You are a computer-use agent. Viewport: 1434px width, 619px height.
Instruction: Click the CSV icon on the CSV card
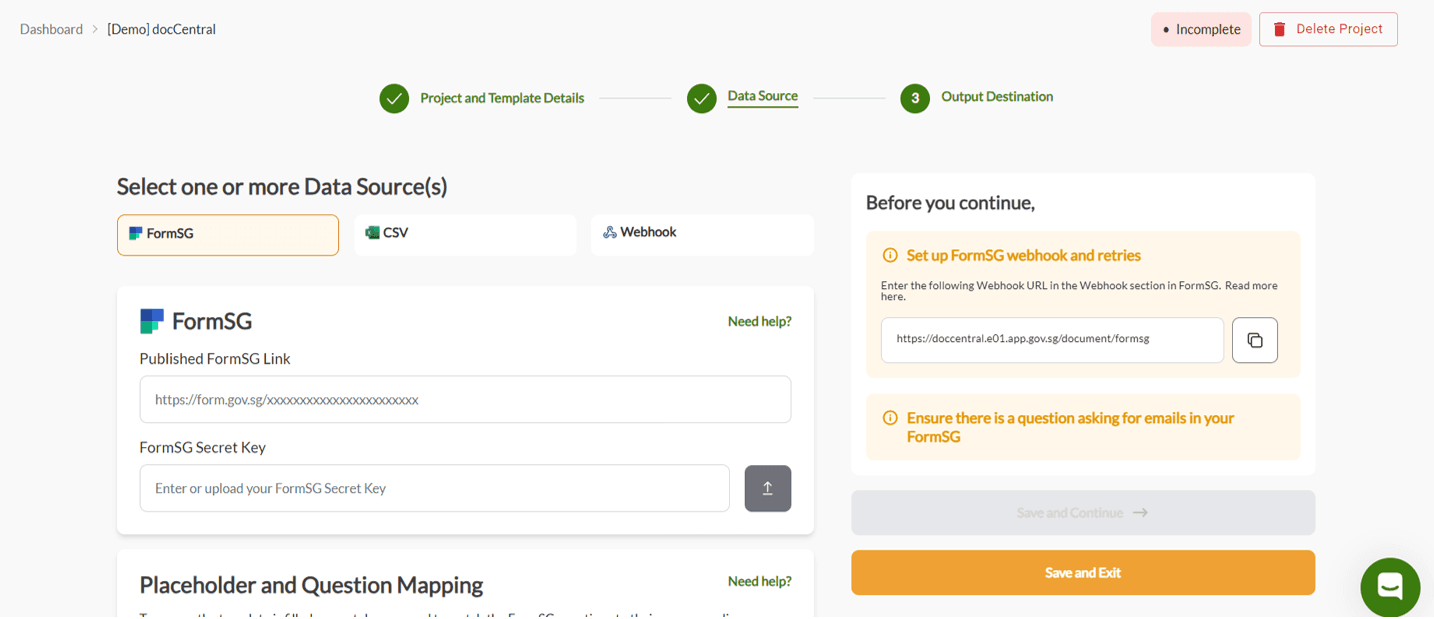(371, 231)
